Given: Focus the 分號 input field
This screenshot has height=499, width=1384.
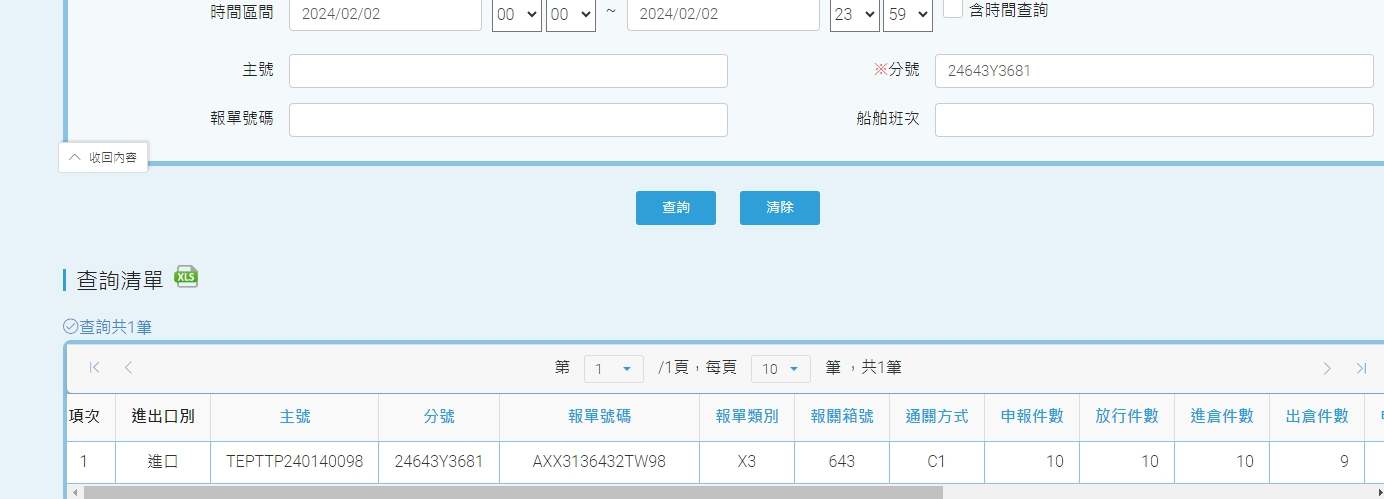Looking at the screenshot, I should tap(1153, 71).
